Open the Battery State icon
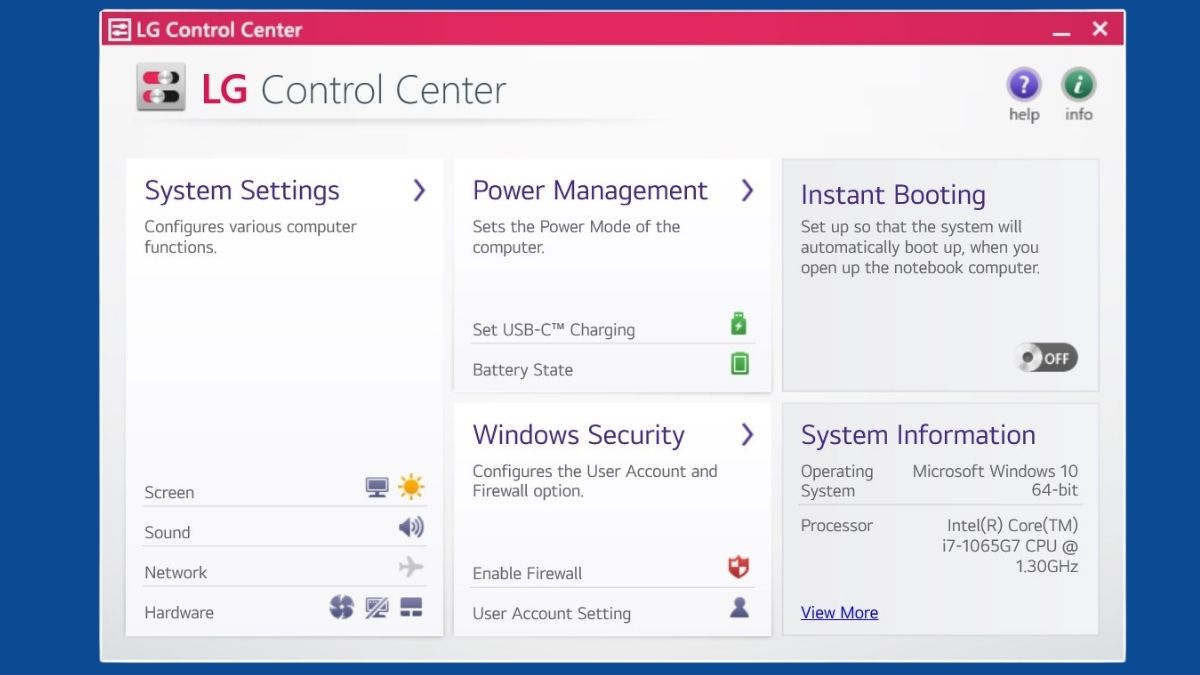The height and width of the screenshot is (675, 1200). [x=740, y=363]
